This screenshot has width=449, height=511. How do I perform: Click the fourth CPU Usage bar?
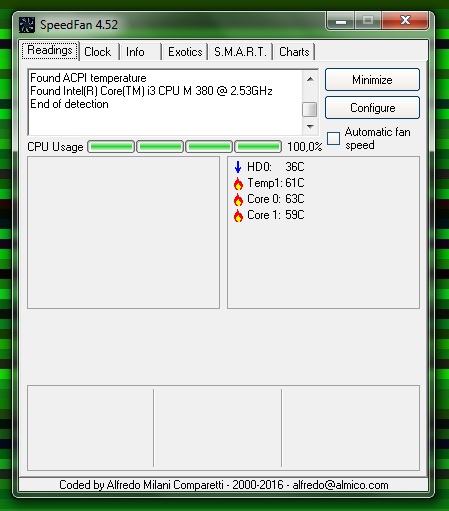pos(258,147)
